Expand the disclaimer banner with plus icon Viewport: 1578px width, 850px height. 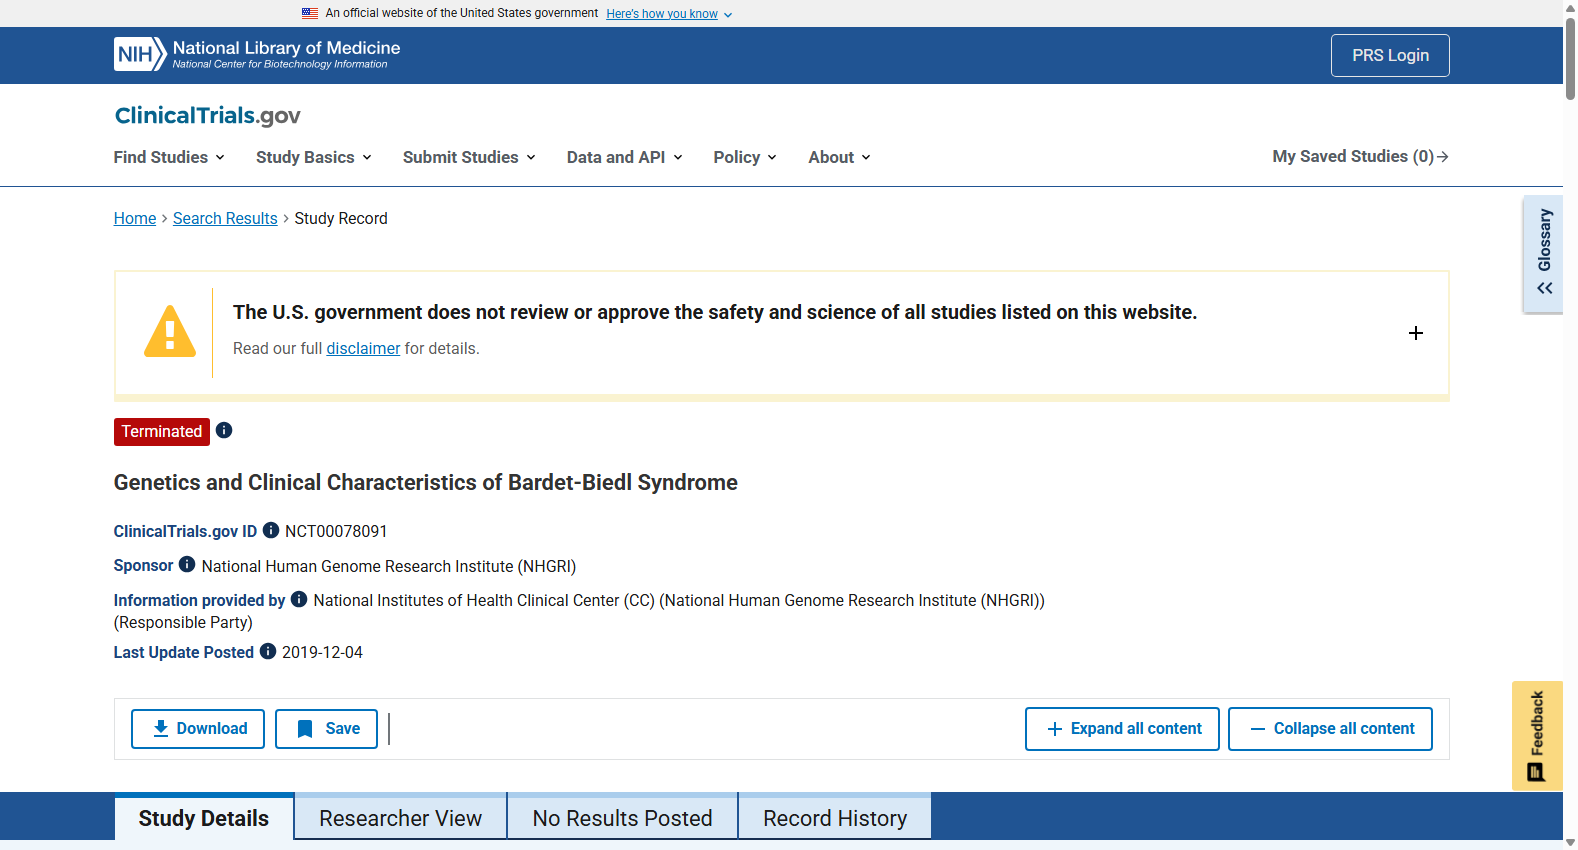coord(1416,333)
